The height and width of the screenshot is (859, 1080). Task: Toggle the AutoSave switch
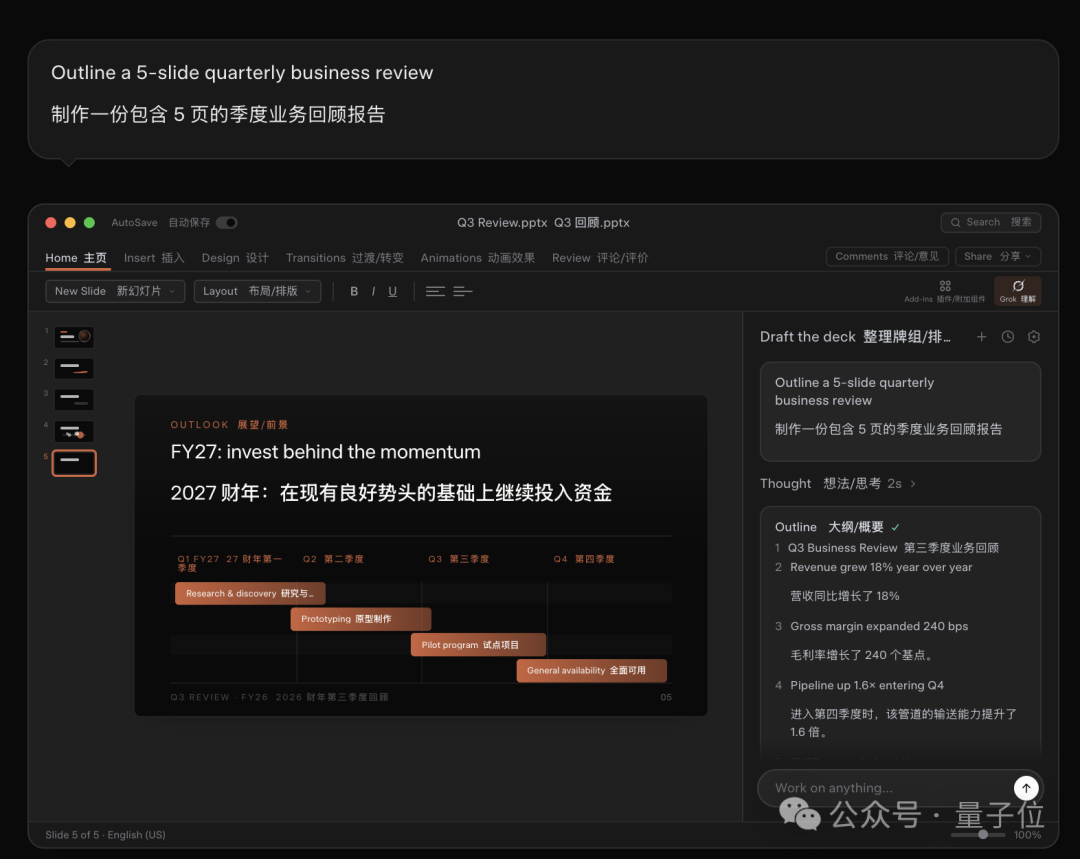click(x=227, y=222)
